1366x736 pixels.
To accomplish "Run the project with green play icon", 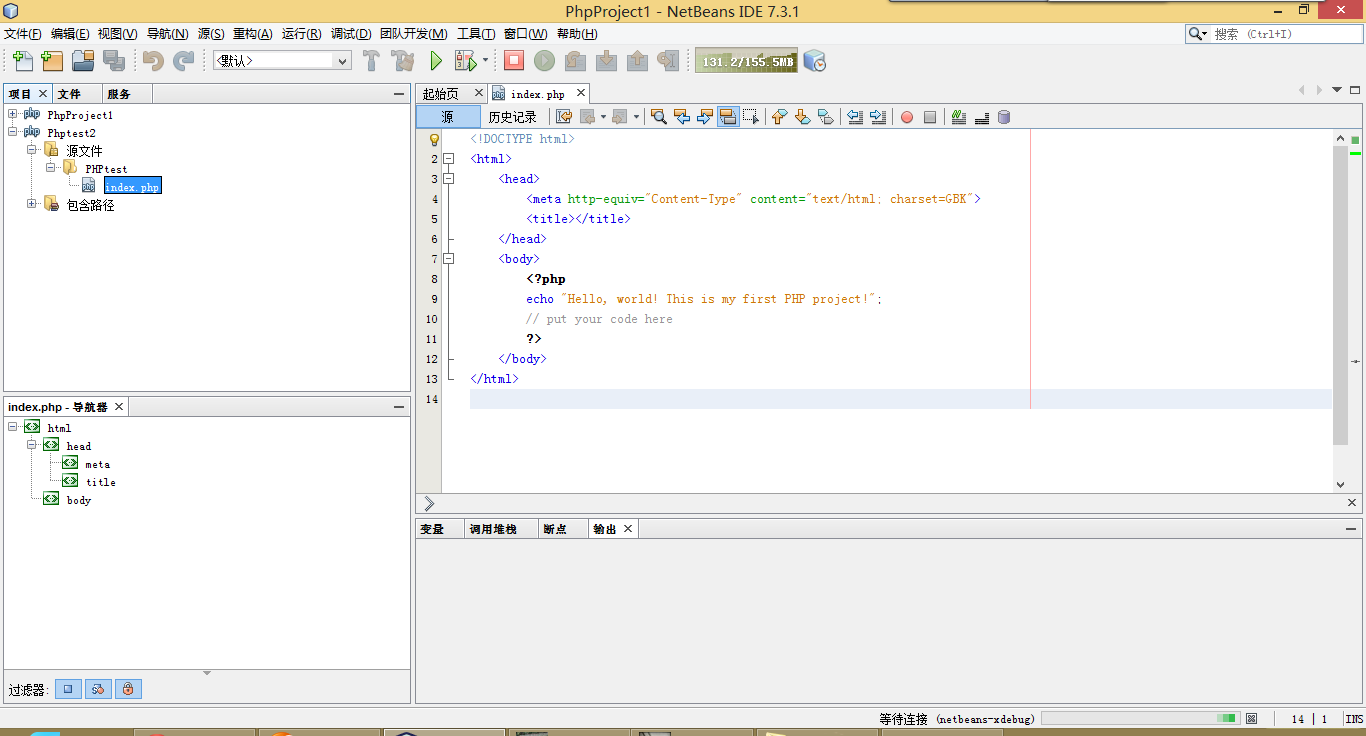I will coord(436,61).
